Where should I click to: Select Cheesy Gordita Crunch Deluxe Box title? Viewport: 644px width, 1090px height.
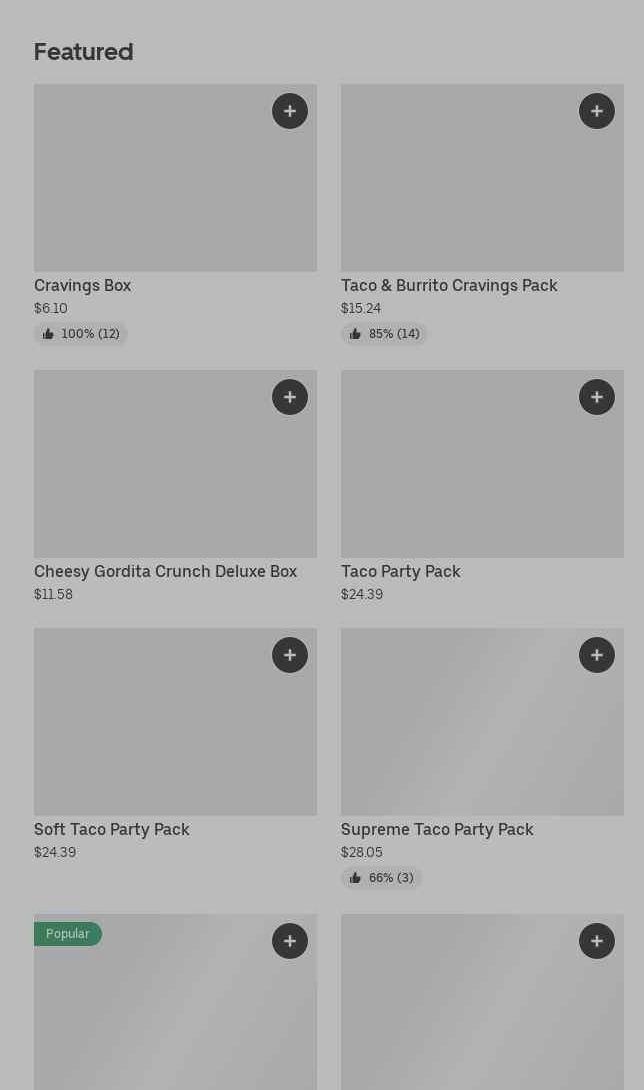click(x=166, y=572)
